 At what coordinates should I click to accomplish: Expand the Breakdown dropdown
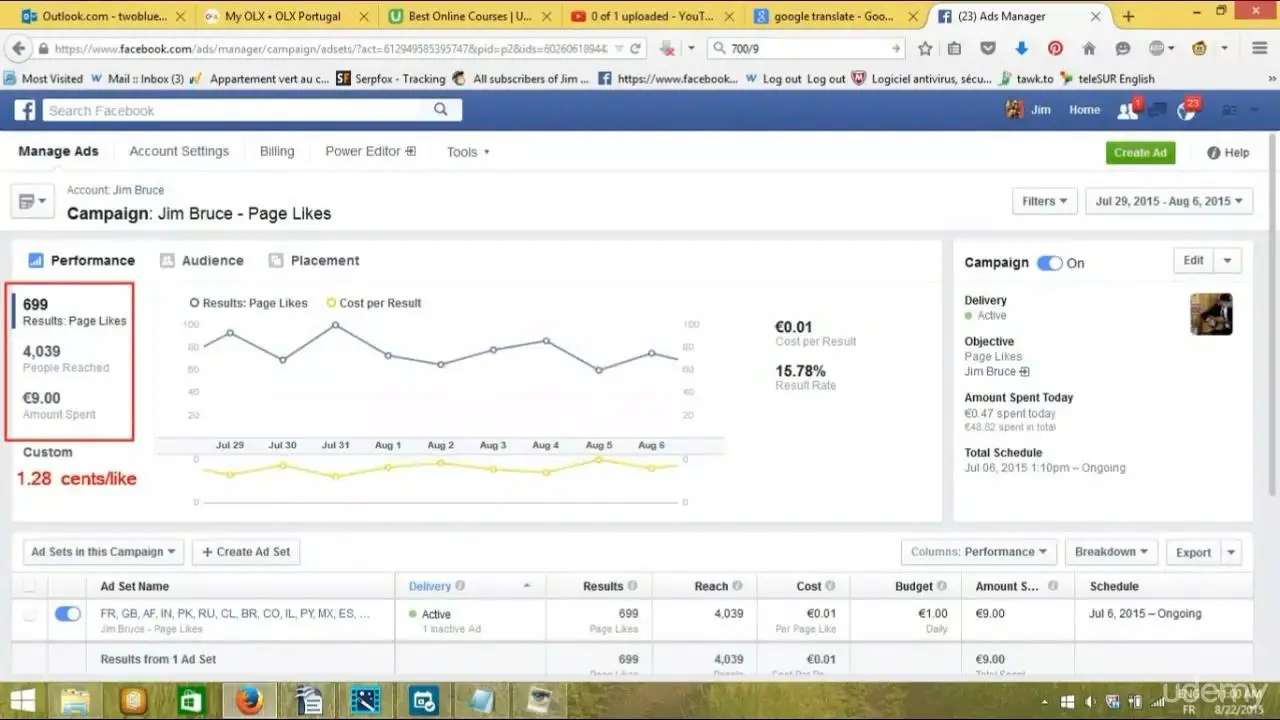pos(1110,551)
